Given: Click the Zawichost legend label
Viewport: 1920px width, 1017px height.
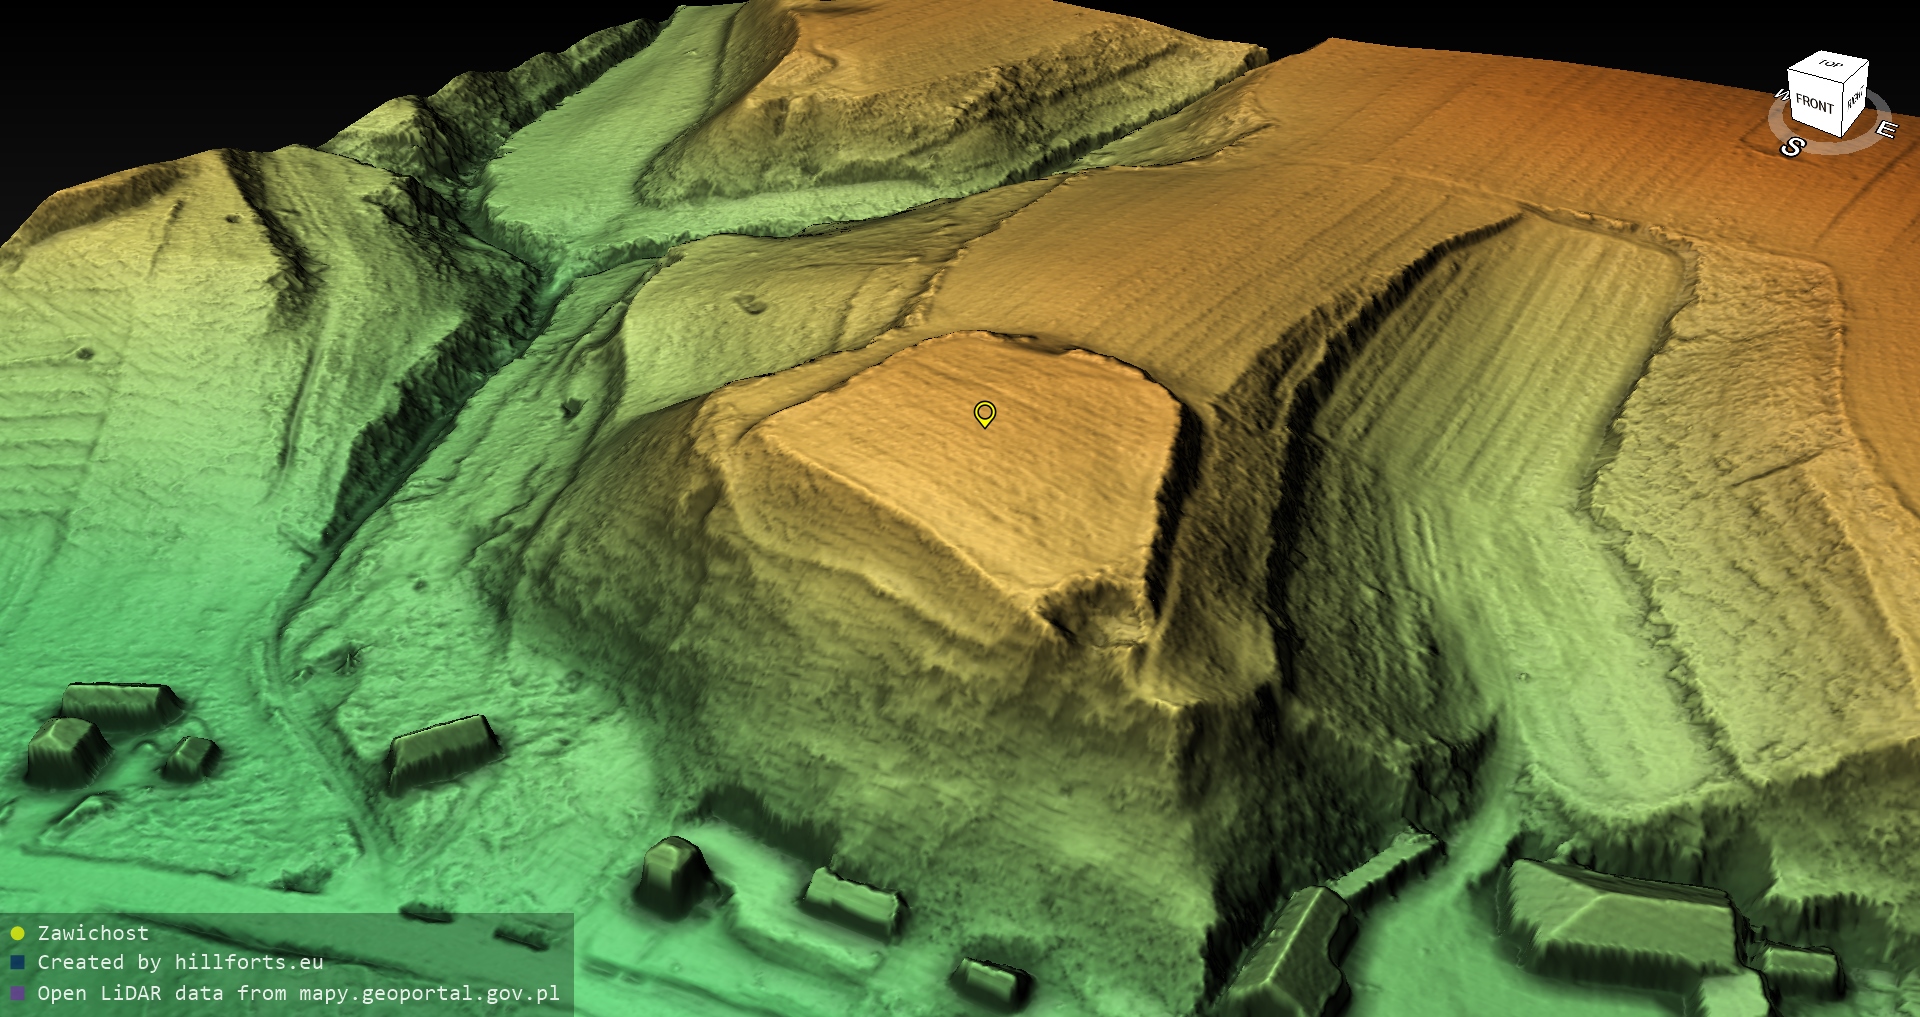Looking at the screenshot, I should pos(93,933).
